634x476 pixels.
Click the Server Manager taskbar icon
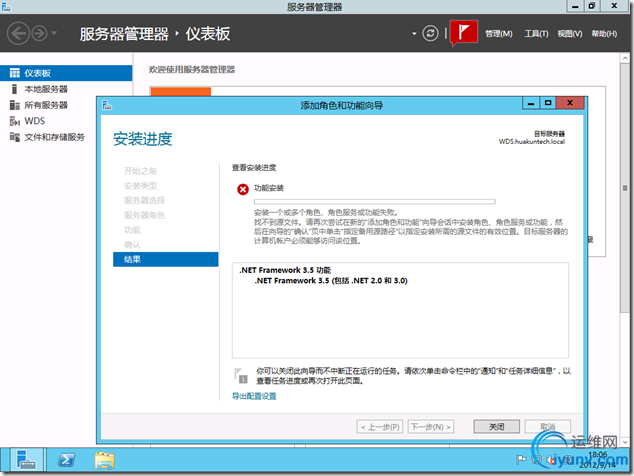click(26, 460)
